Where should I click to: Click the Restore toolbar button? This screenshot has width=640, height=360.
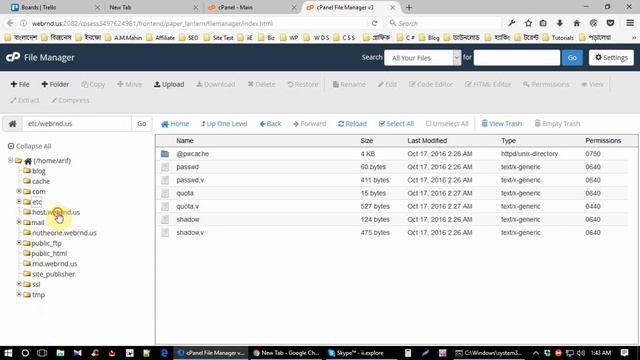(x=303, y=84)
